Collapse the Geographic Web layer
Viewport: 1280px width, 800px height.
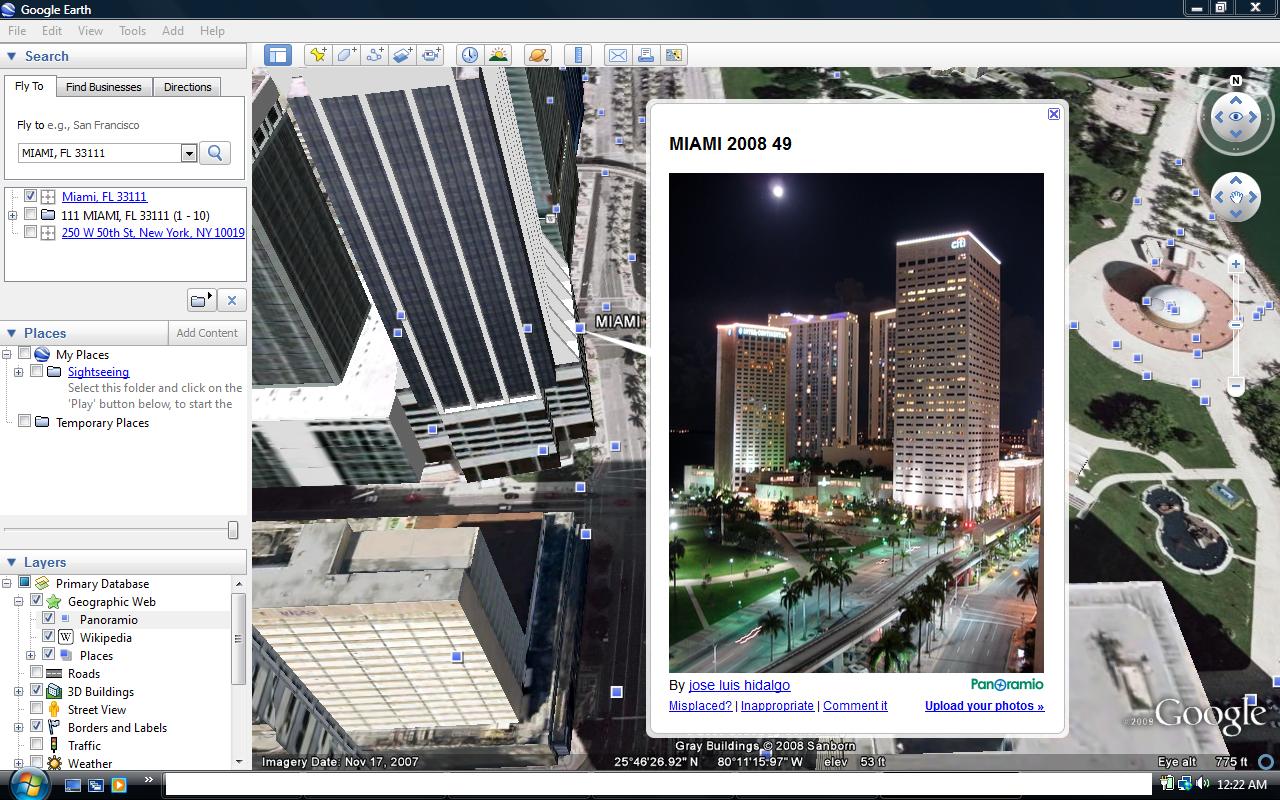tap(19, 602)
